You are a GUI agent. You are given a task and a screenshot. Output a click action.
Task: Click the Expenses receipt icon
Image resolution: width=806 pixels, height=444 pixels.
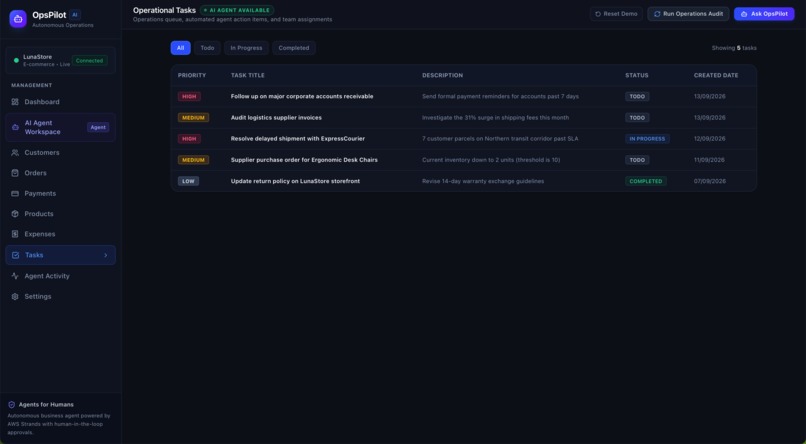pyautogui.click(x=15, y=234)
